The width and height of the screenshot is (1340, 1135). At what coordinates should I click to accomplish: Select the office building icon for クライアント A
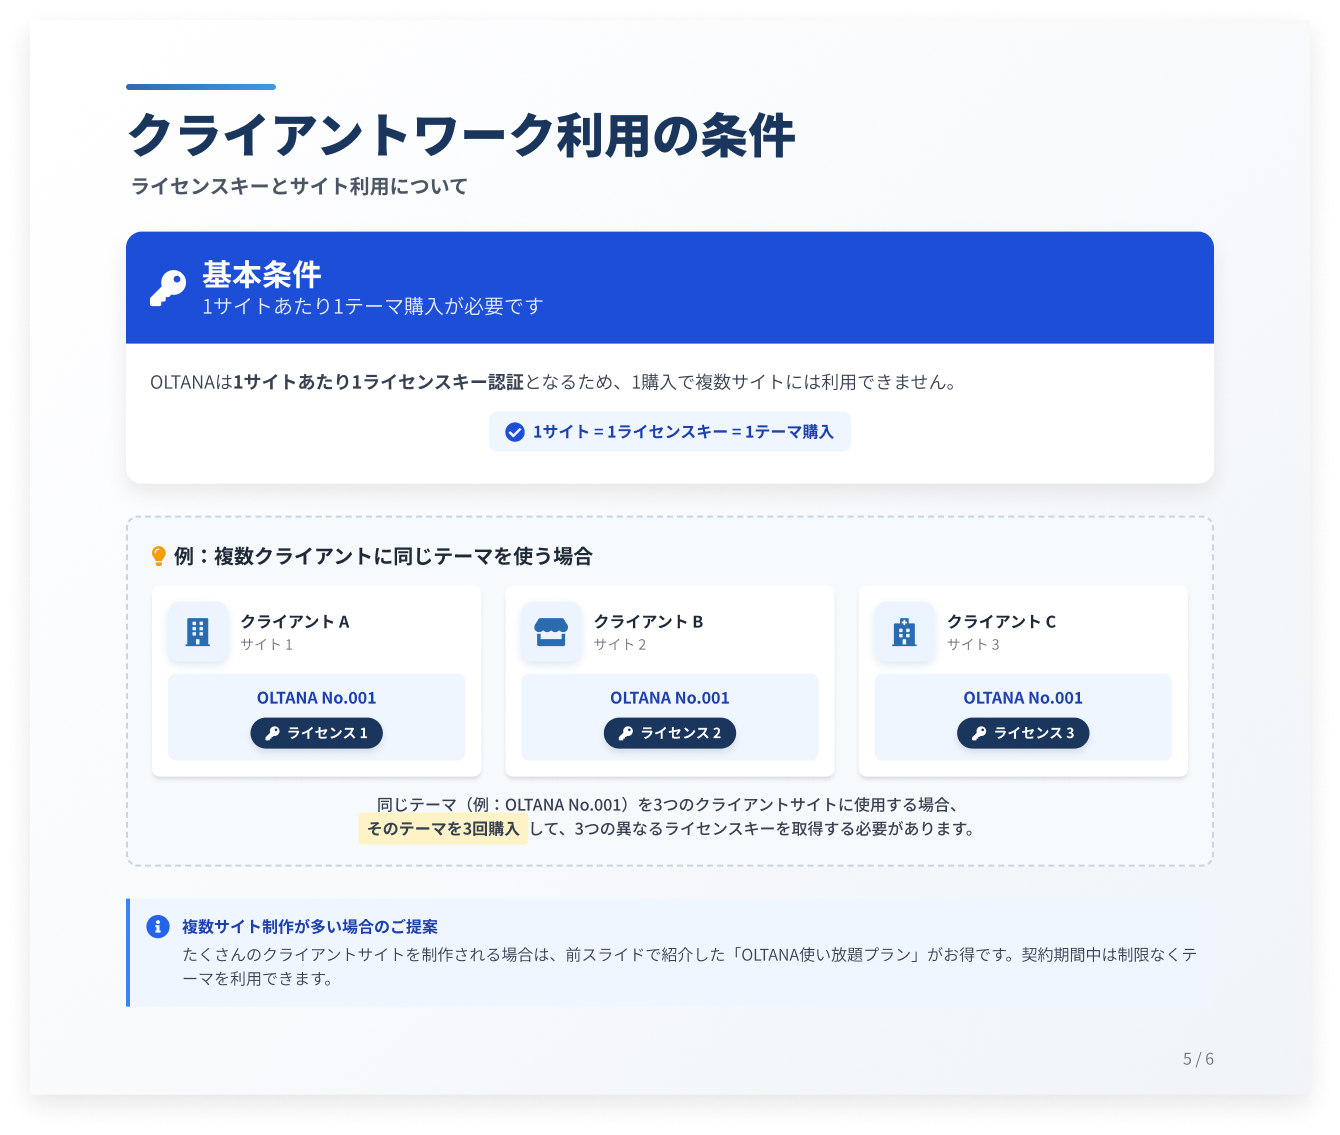click(x=198, y=632)
